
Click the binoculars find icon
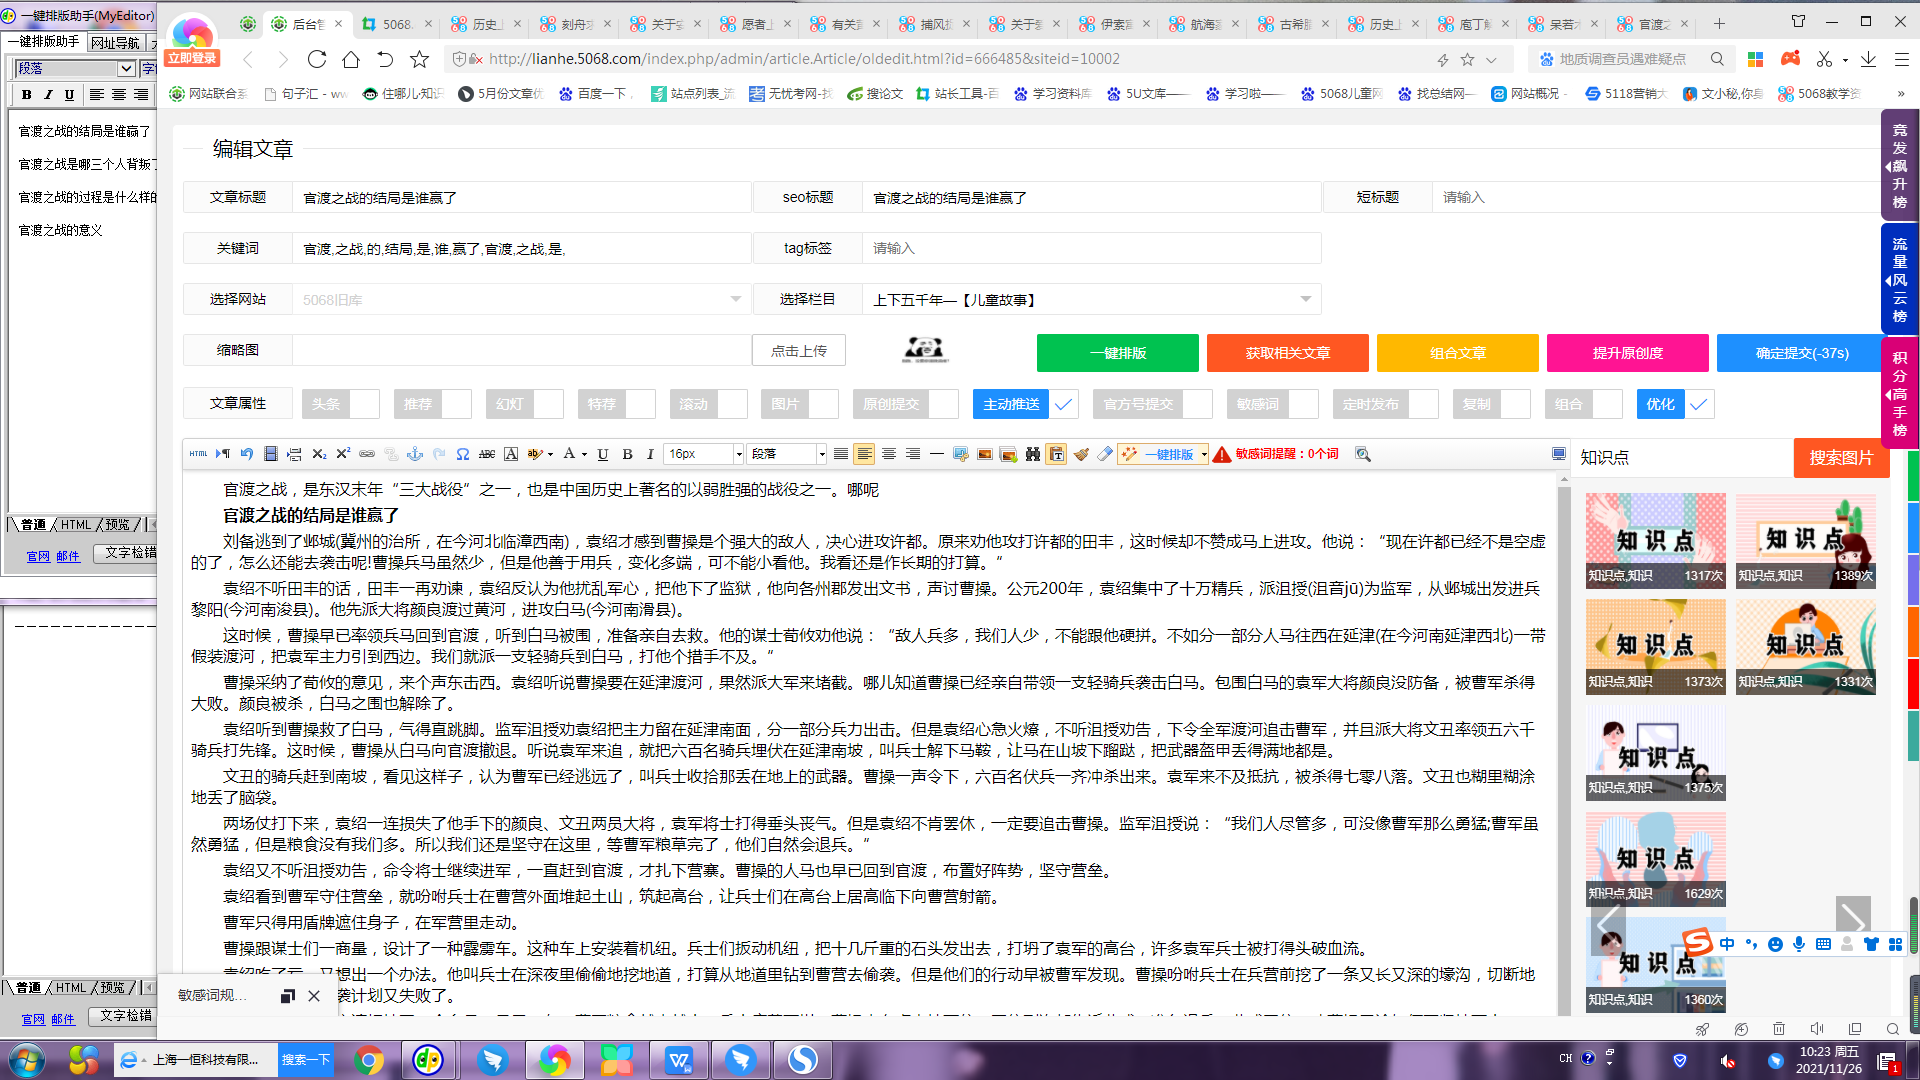(1033, 454)
